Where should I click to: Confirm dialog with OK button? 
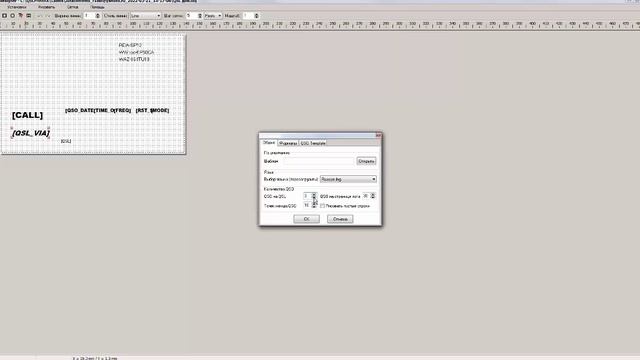307,219
